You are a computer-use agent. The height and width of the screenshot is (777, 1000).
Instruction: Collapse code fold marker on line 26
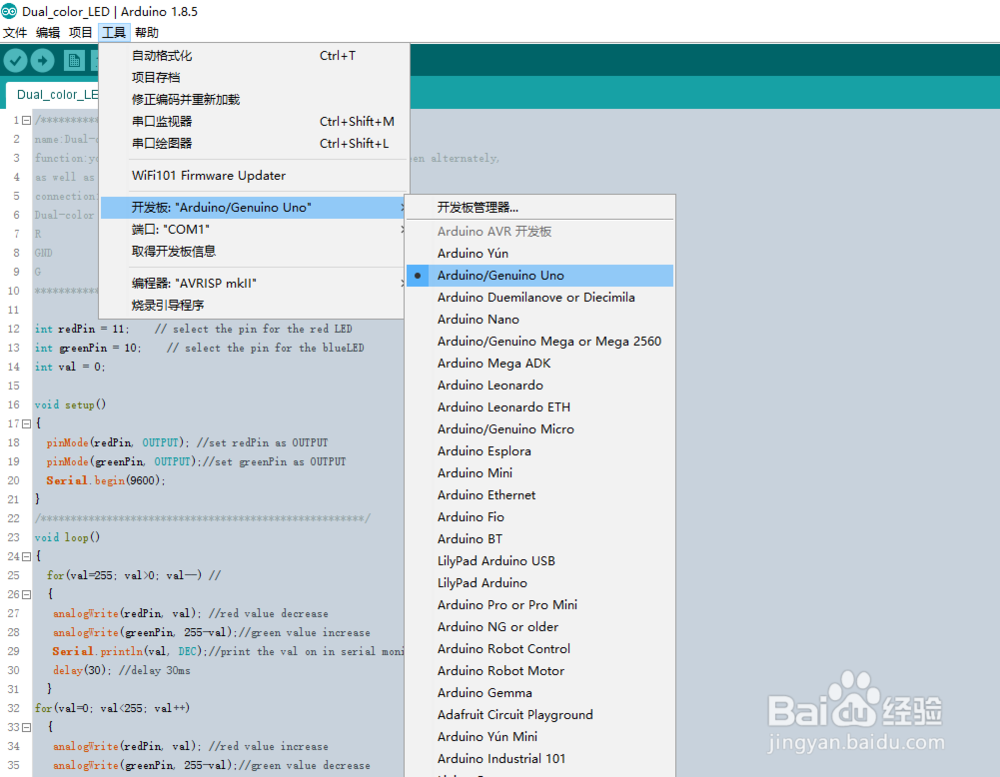tap(26, 594)
